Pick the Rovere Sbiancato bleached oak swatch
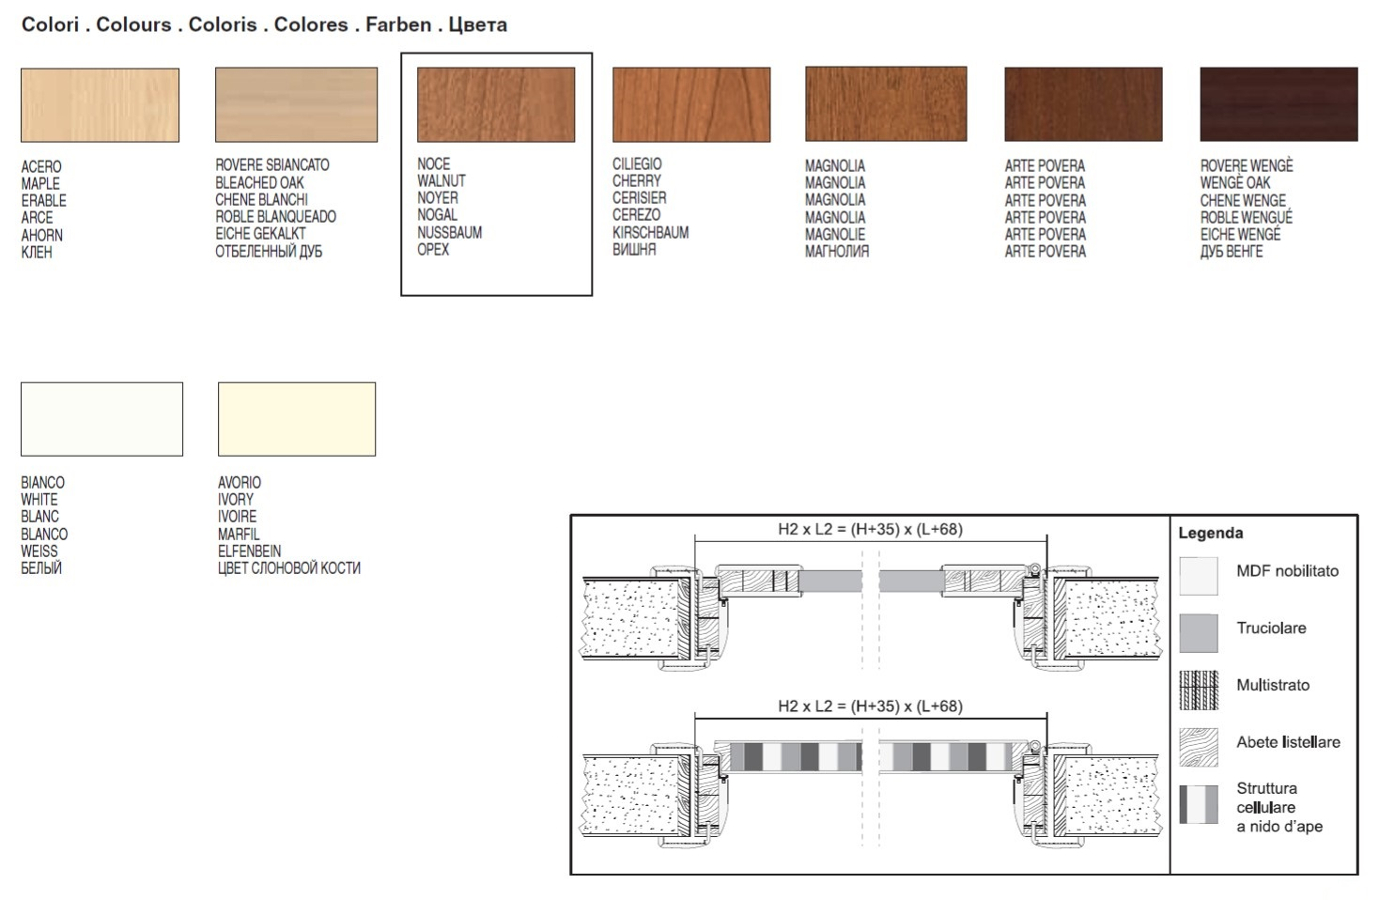This screenshot has width=1379, height=900. [296, 105]
